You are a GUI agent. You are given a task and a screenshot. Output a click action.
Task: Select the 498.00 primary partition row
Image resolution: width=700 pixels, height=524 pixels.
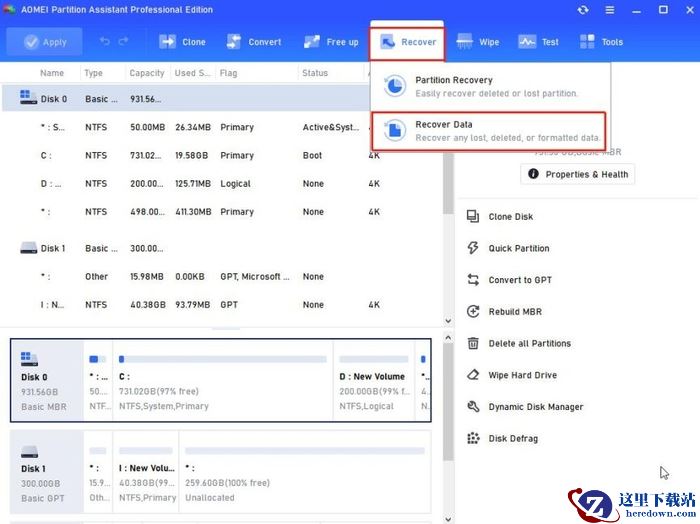point(221,212)
